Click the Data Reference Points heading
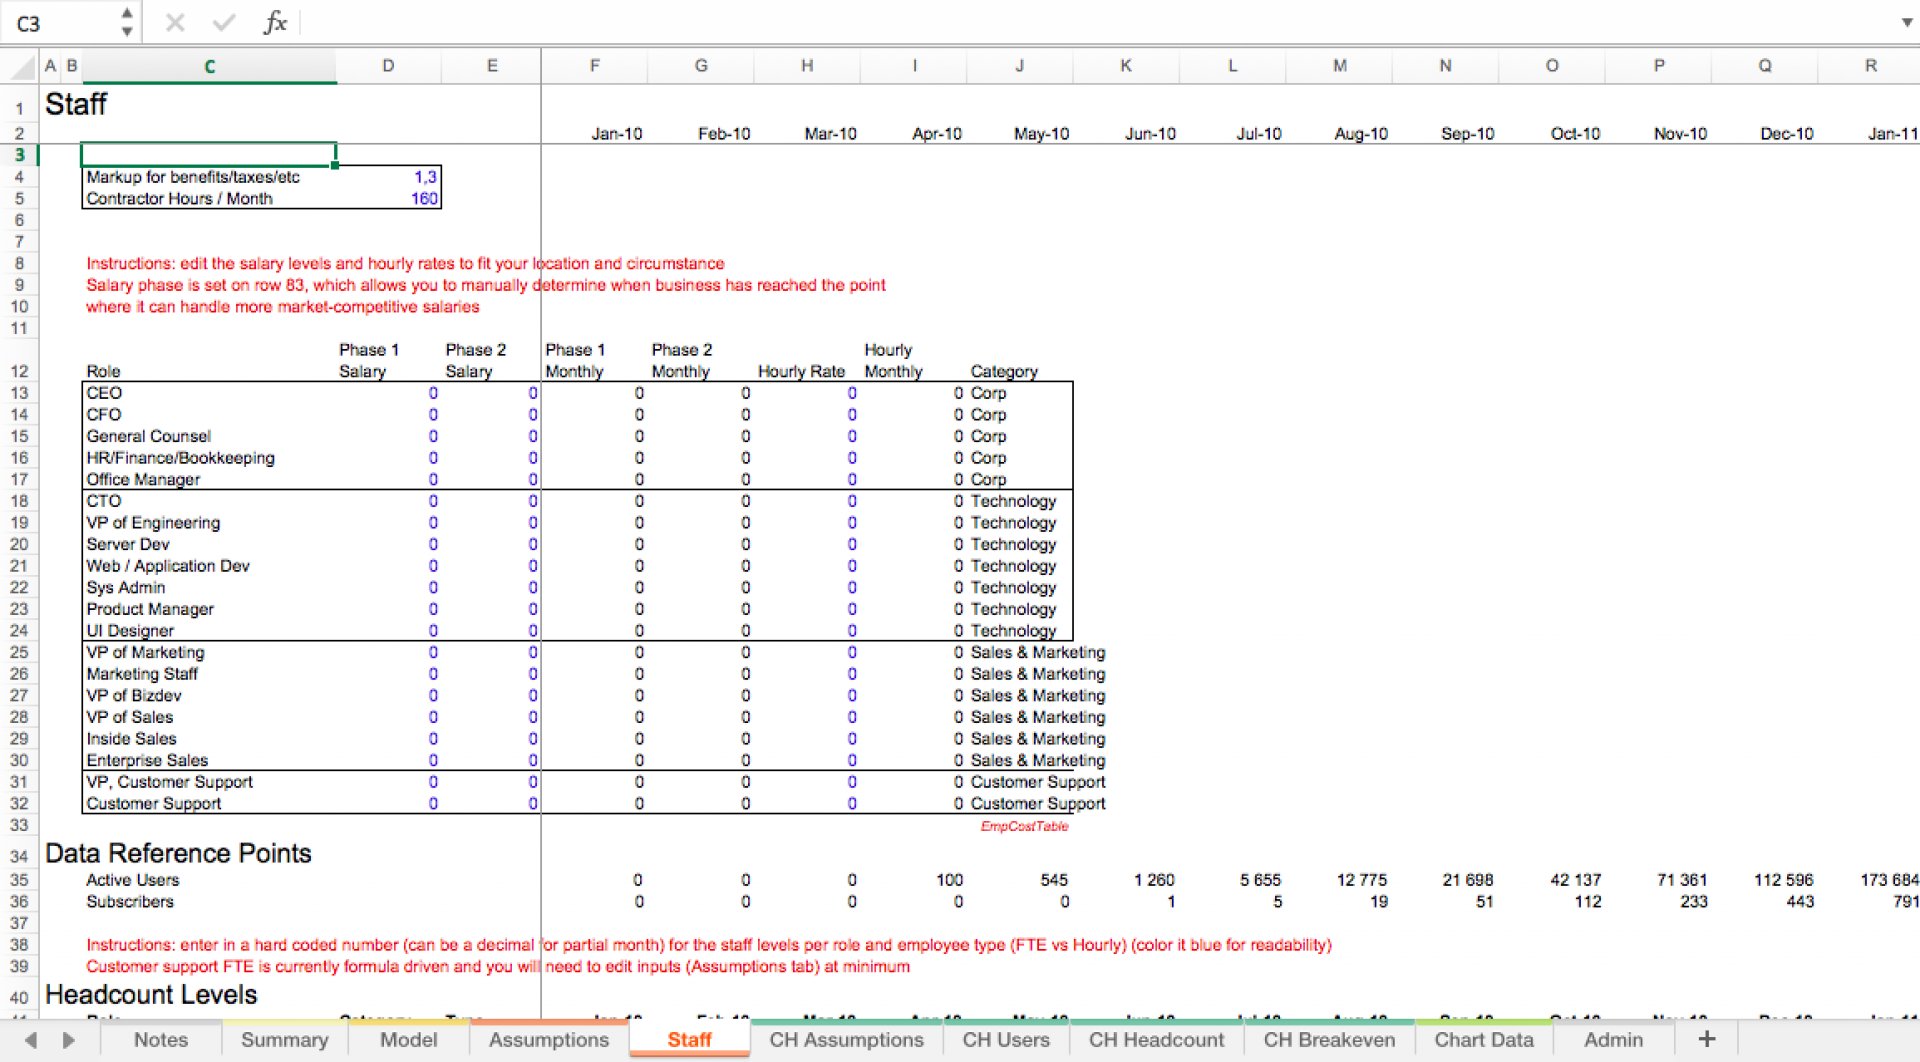 point(178,853)
